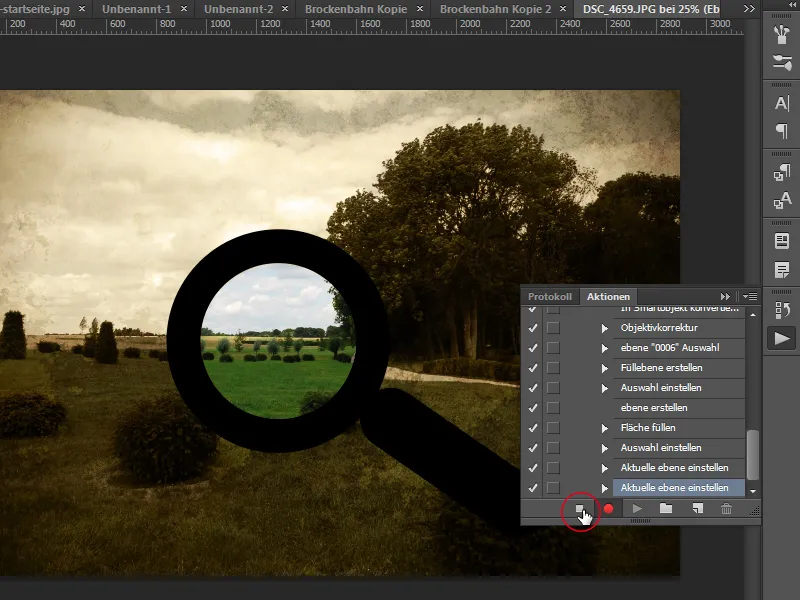
Task: Create a new action set folder
Action: [666, 509]
